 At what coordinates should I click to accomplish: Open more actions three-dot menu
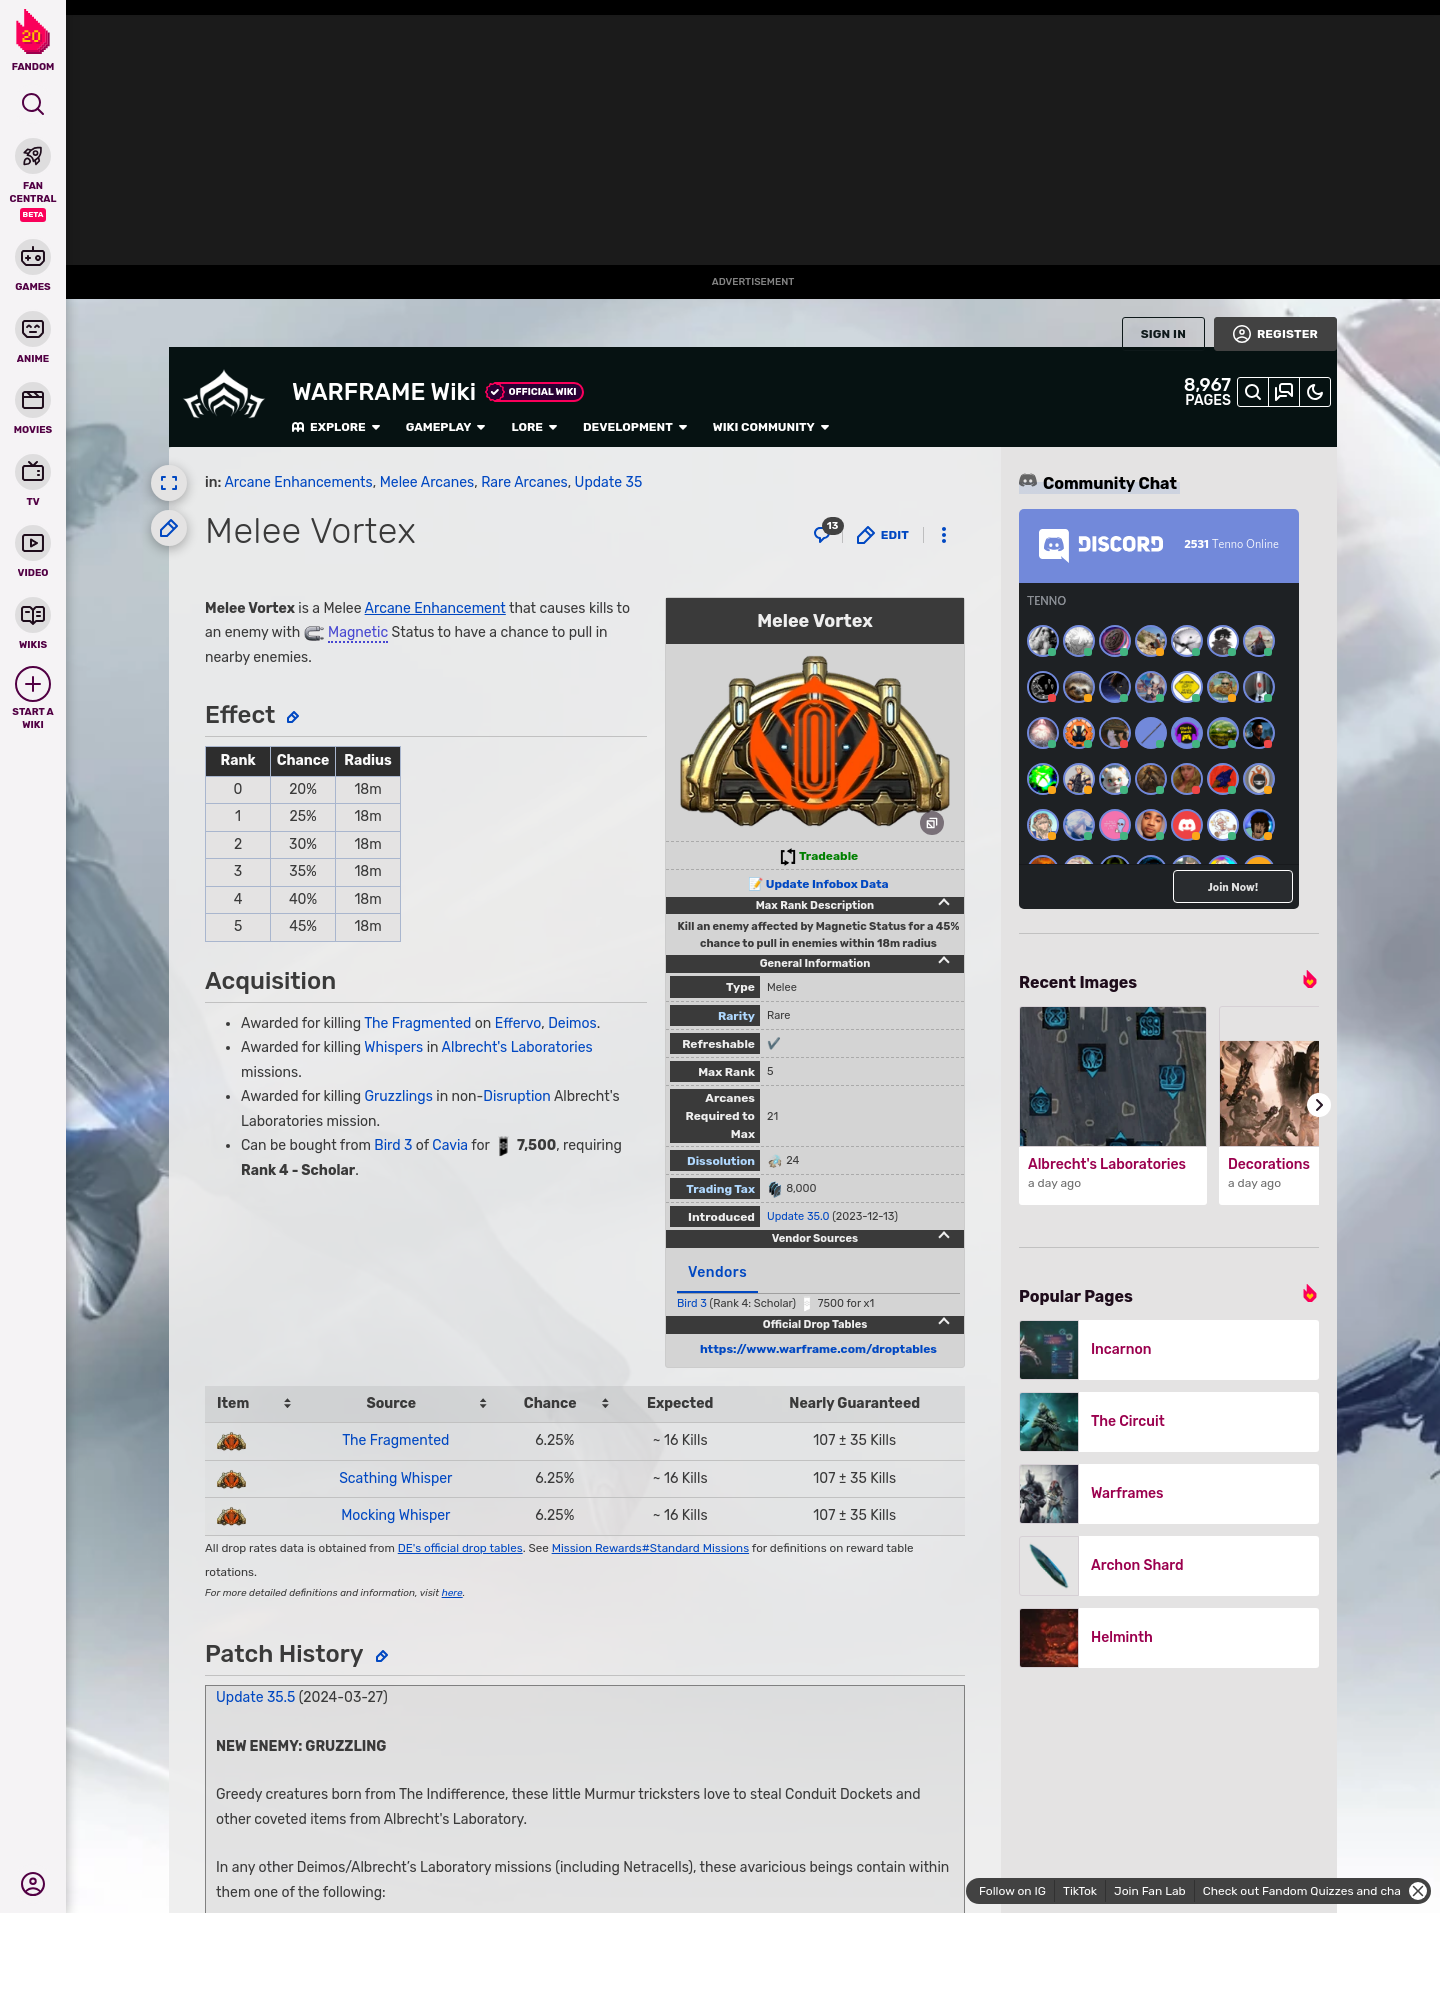pyautogui.click(x=944, y=535)
